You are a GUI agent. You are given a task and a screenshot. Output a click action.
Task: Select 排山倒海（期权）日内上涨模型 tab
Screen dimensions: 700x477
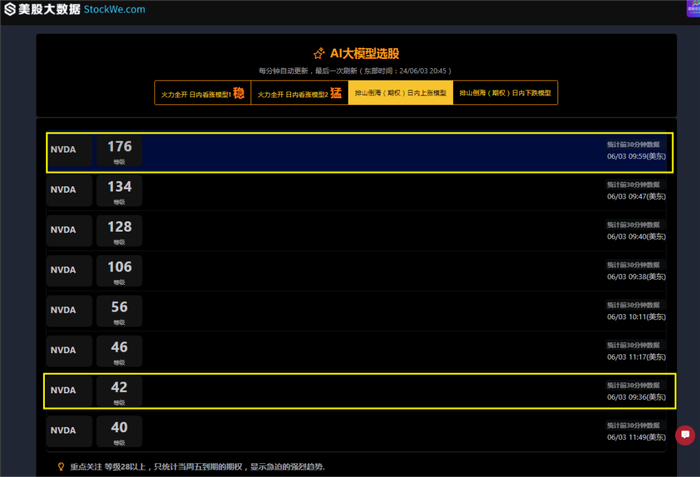coord(400,93)
